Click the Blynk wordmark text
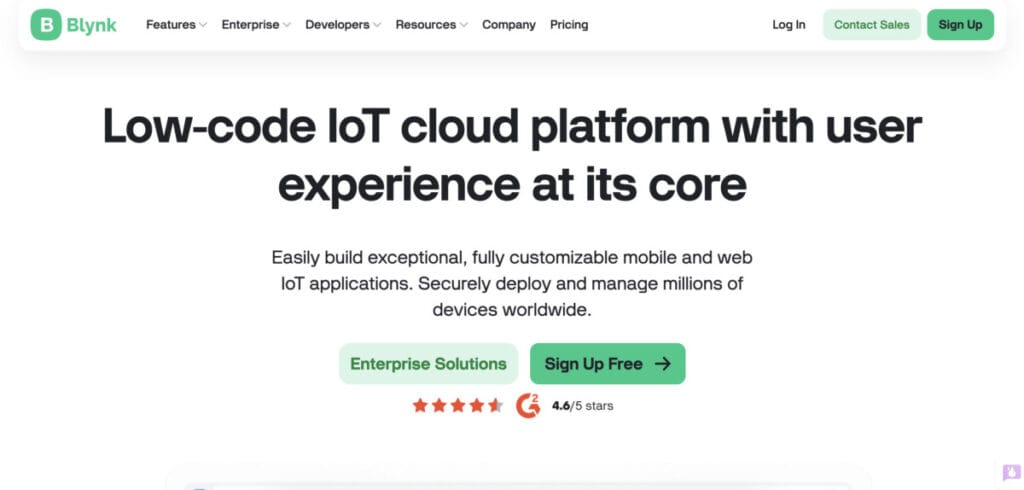The height and width of the screenshot is (490, 1024). coord(91,25)
